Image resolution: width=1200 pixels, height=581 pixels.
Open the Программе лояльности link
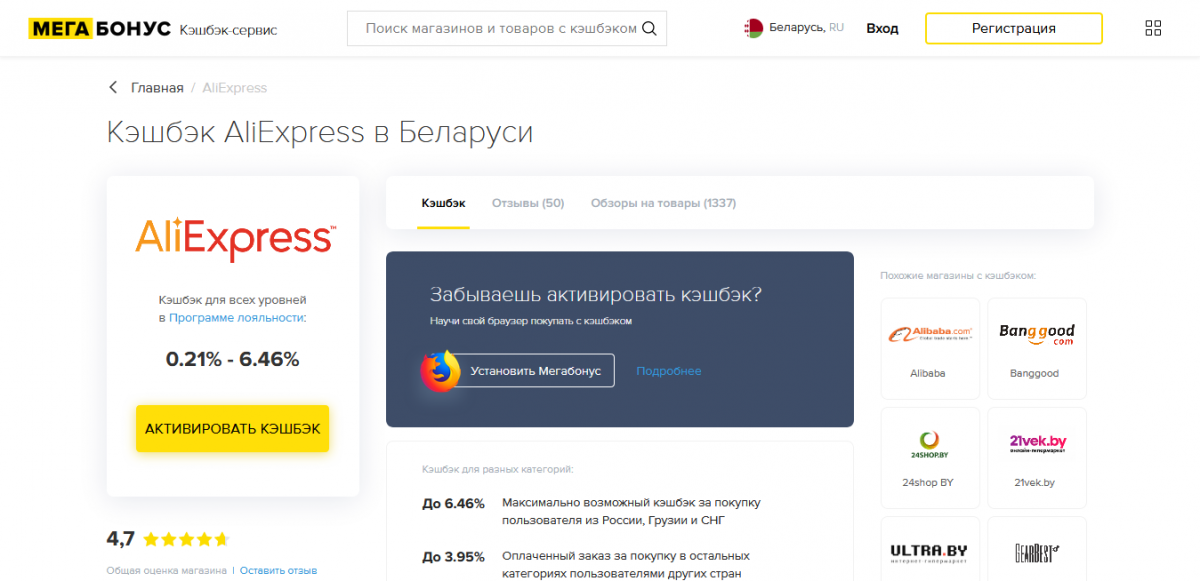pyautogui.click(x=237, y=317)
